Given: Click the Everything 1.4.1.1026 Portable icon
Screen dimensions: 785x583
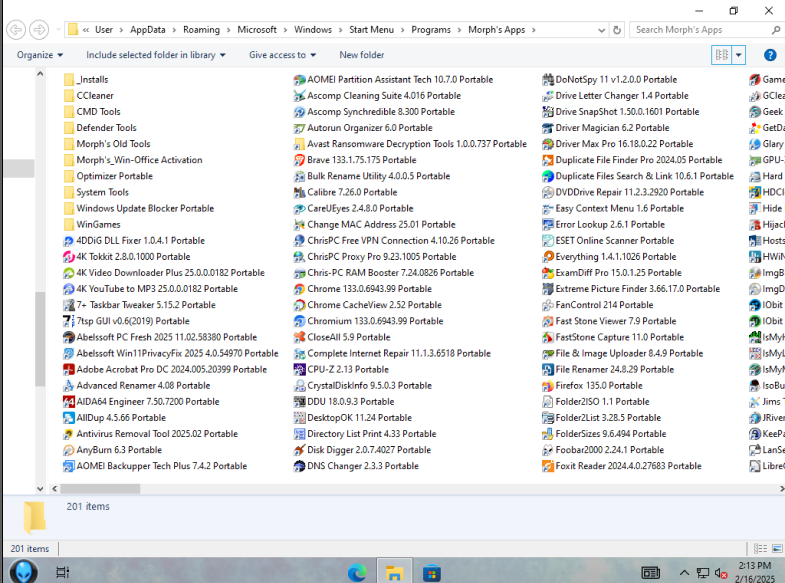Looking at the screenshot, I should pyautogui.click(x=548, y=257).
